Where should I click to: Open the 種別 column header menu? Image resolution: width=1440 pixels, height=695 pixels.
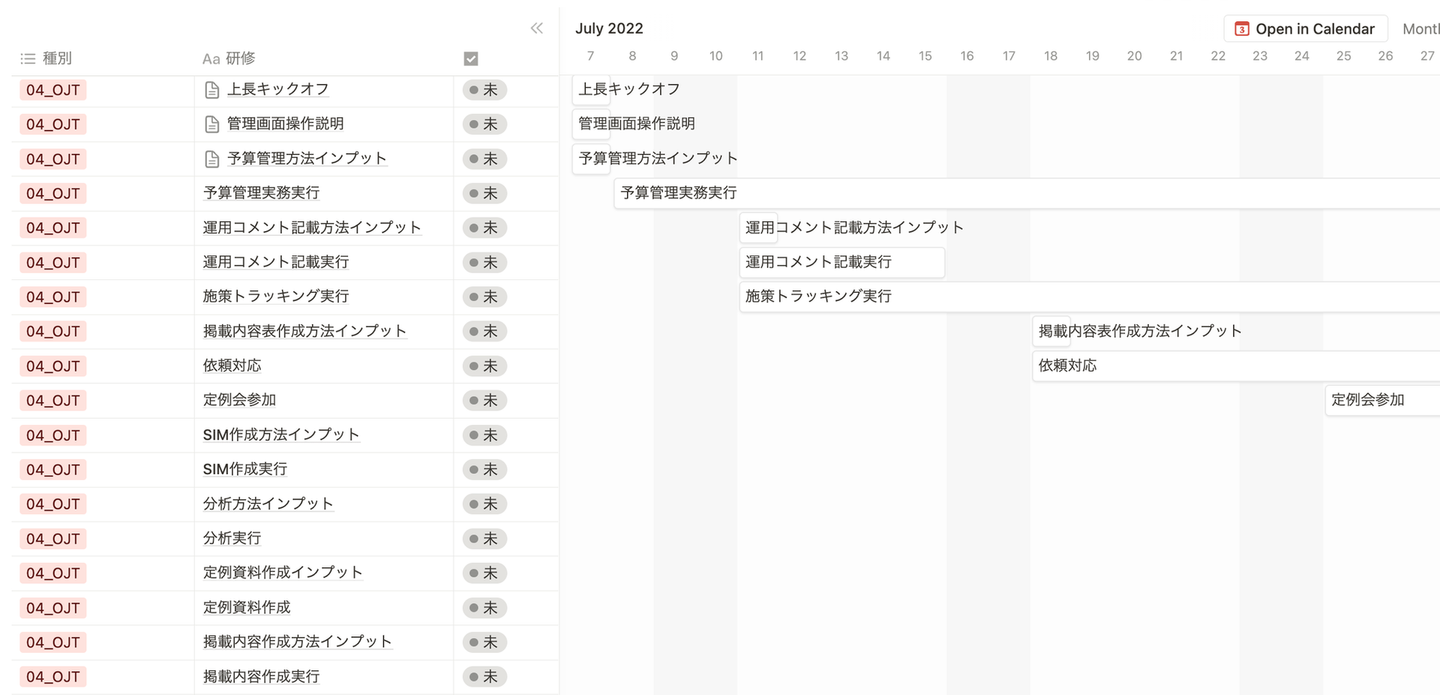pos(57,59)
